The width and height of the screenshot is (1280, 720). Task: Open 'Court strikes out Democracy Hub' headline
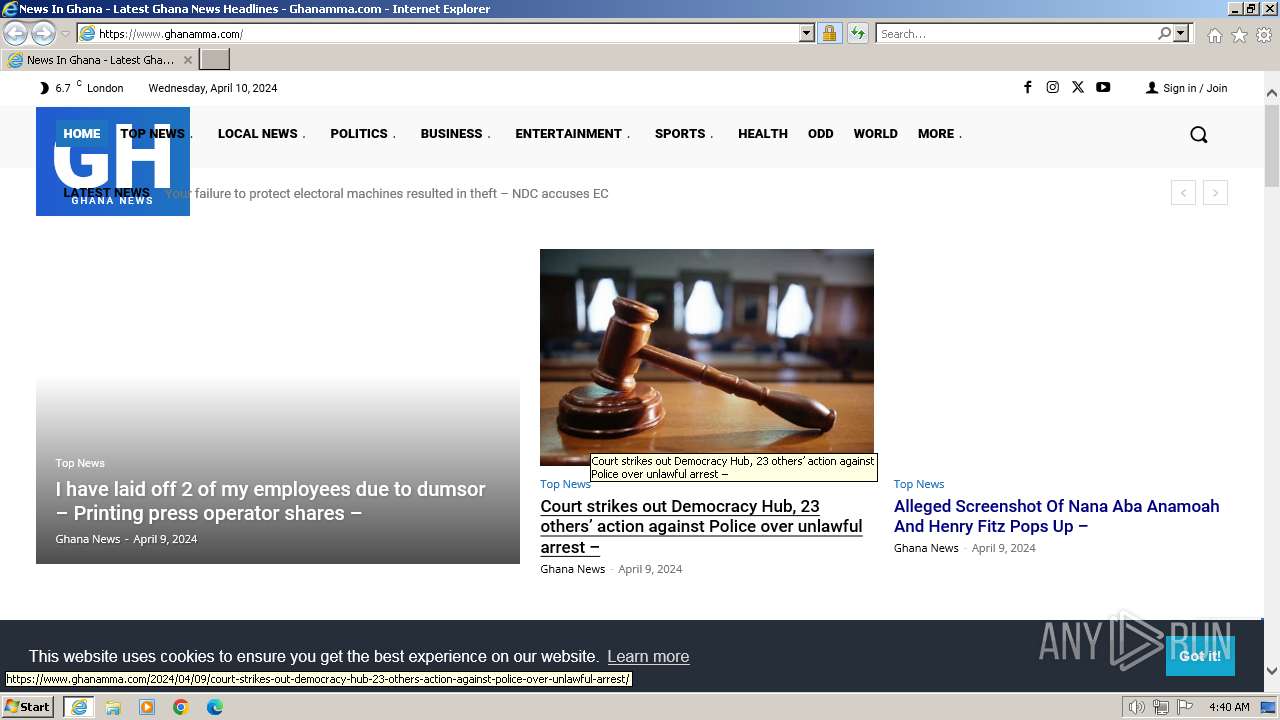[x=701, y=527]
